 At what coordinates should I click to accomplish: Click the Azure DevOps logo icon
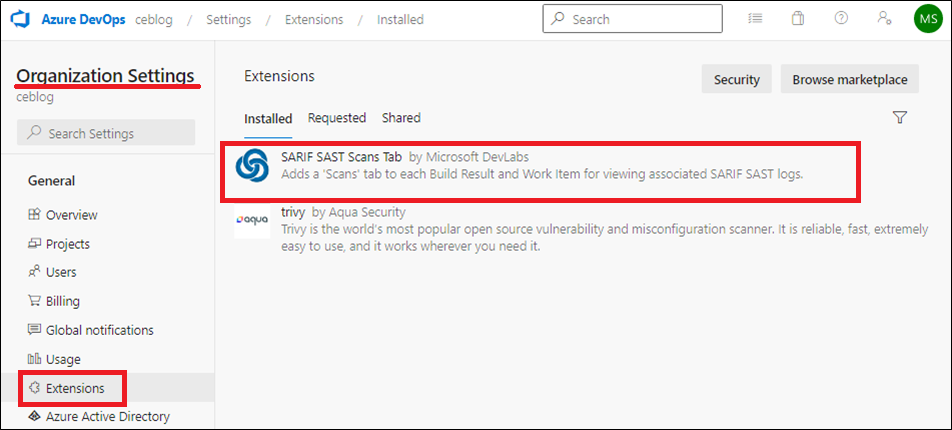tap(21, 19)
